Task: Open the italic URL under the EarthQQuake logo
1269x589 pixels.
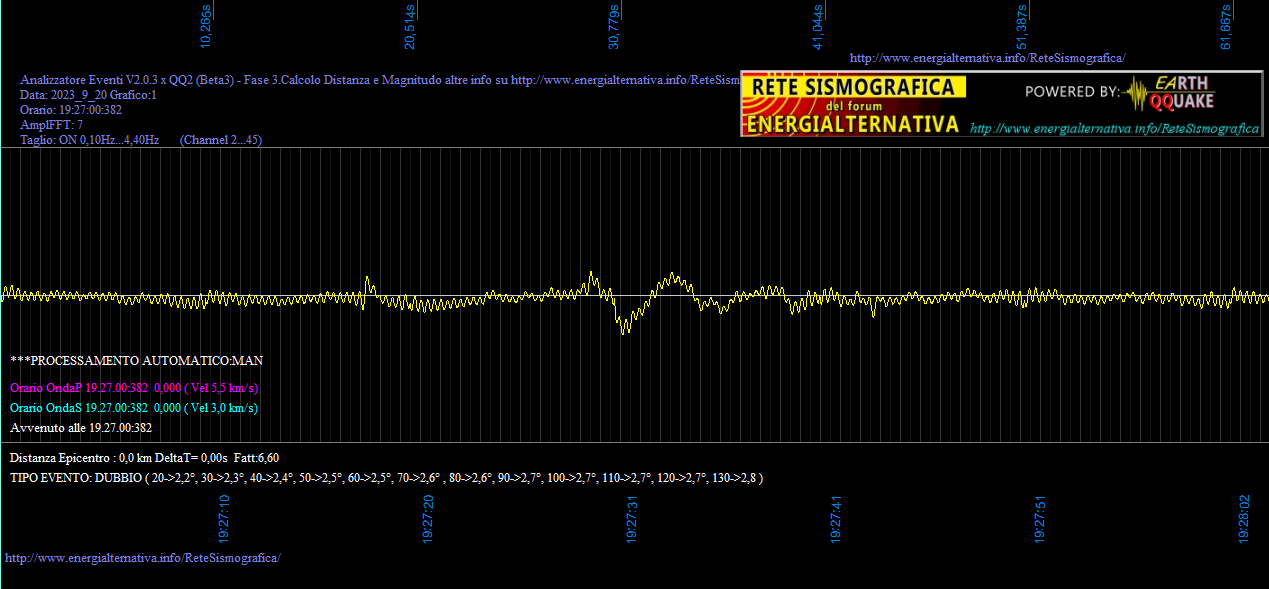Action: point(1115,129)
